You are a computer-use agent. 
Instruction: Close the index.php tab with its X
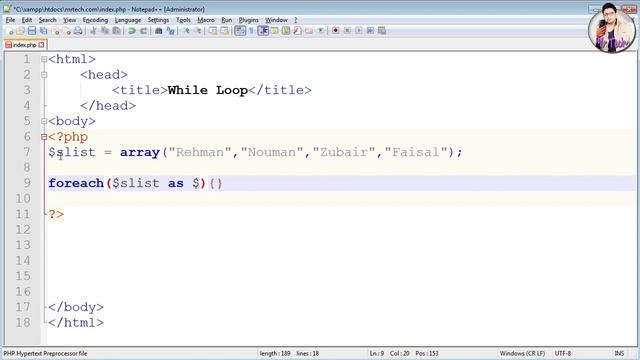pyautogui.click(x=42, y=45)
